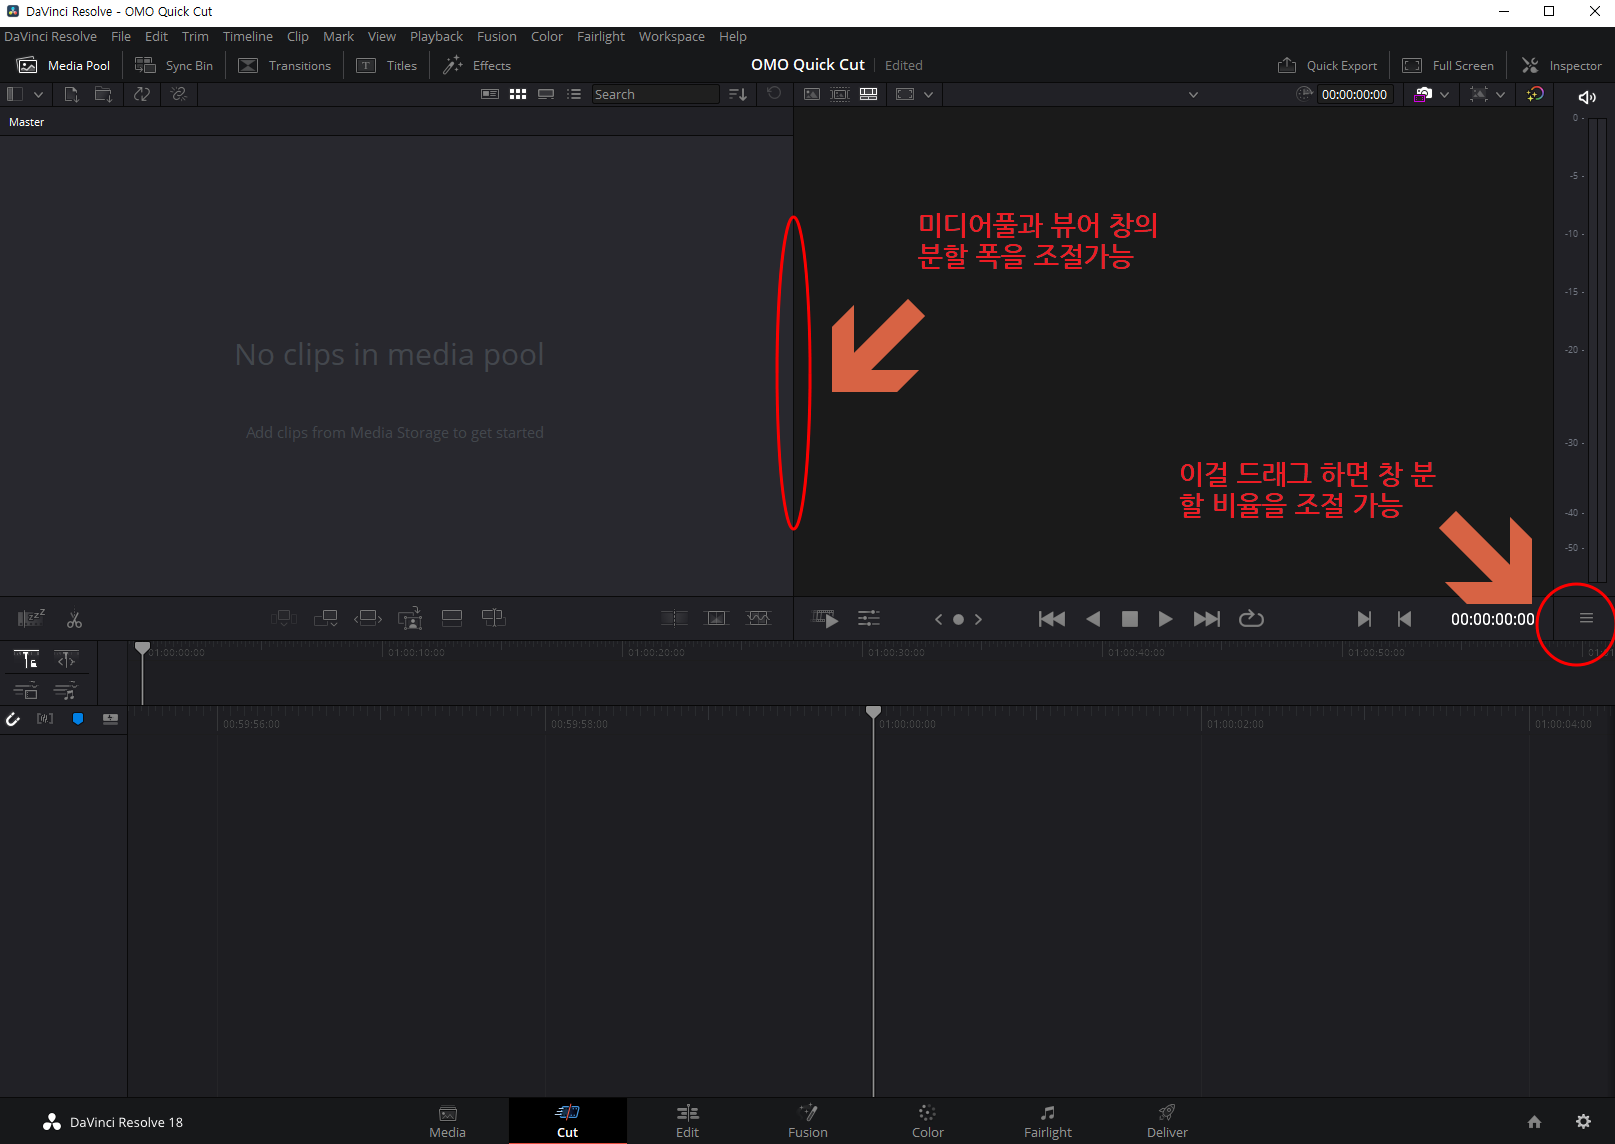1615x1144 pixels.
Task: Switch media pool to thumbnail view
Action: [518, 94]
